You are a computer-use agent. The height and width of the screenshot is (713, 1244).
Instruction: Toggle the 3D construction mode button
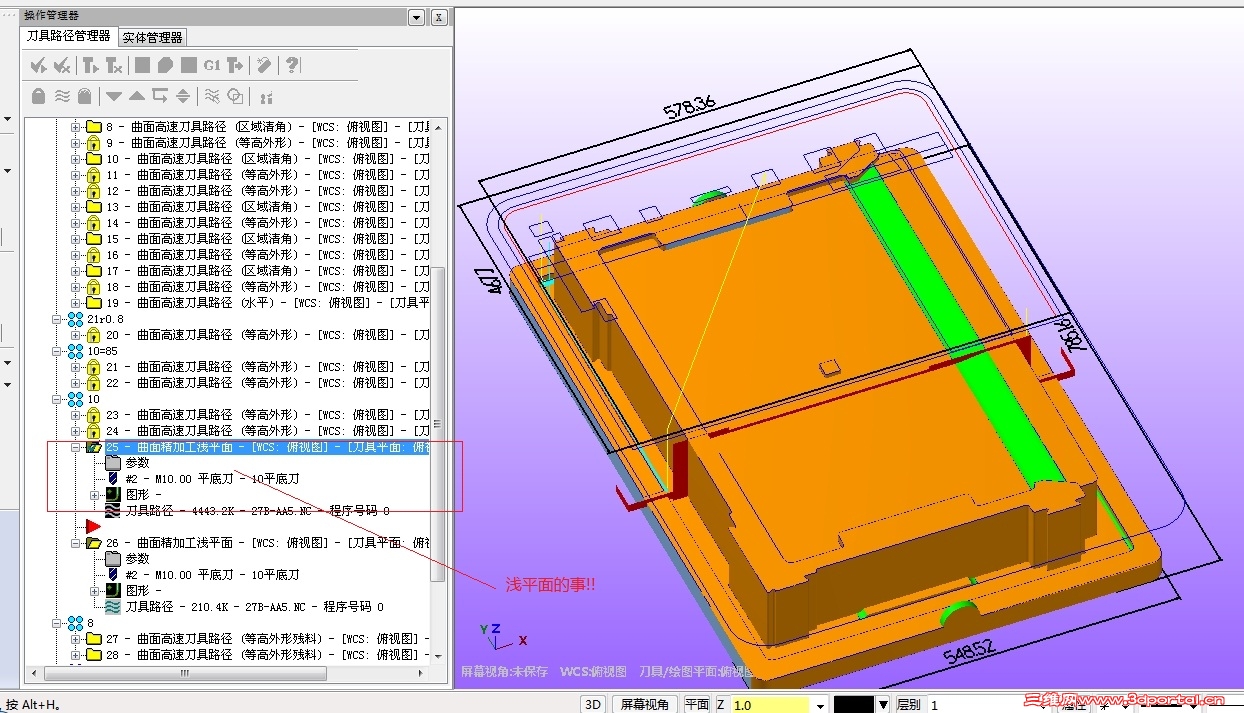coord(593,704)
